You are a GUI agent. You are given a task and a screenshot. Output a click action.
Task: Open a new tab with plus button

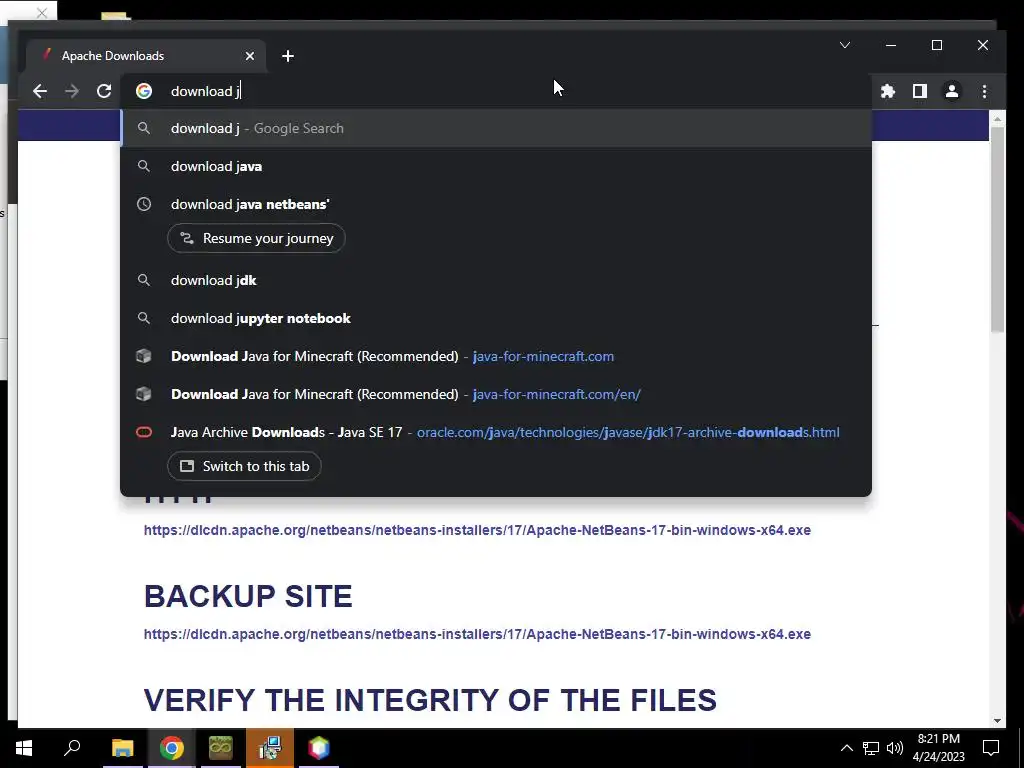tap(288, 56)
